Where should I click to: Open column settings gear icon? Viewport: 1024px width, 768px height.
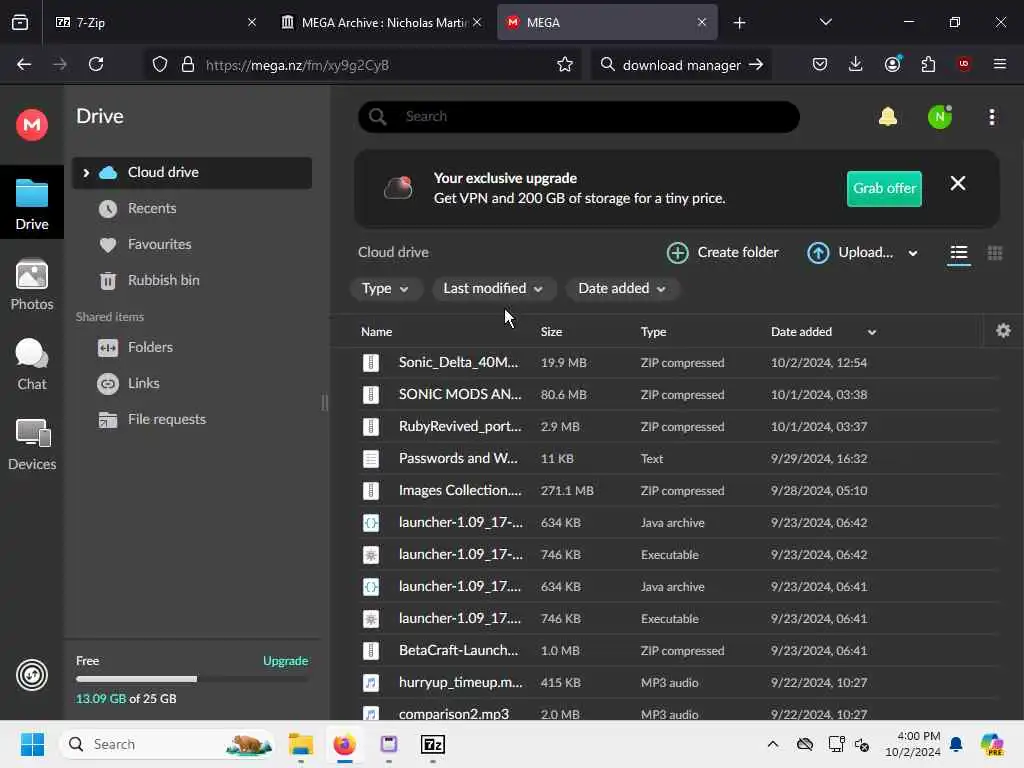coord(1003,331)
